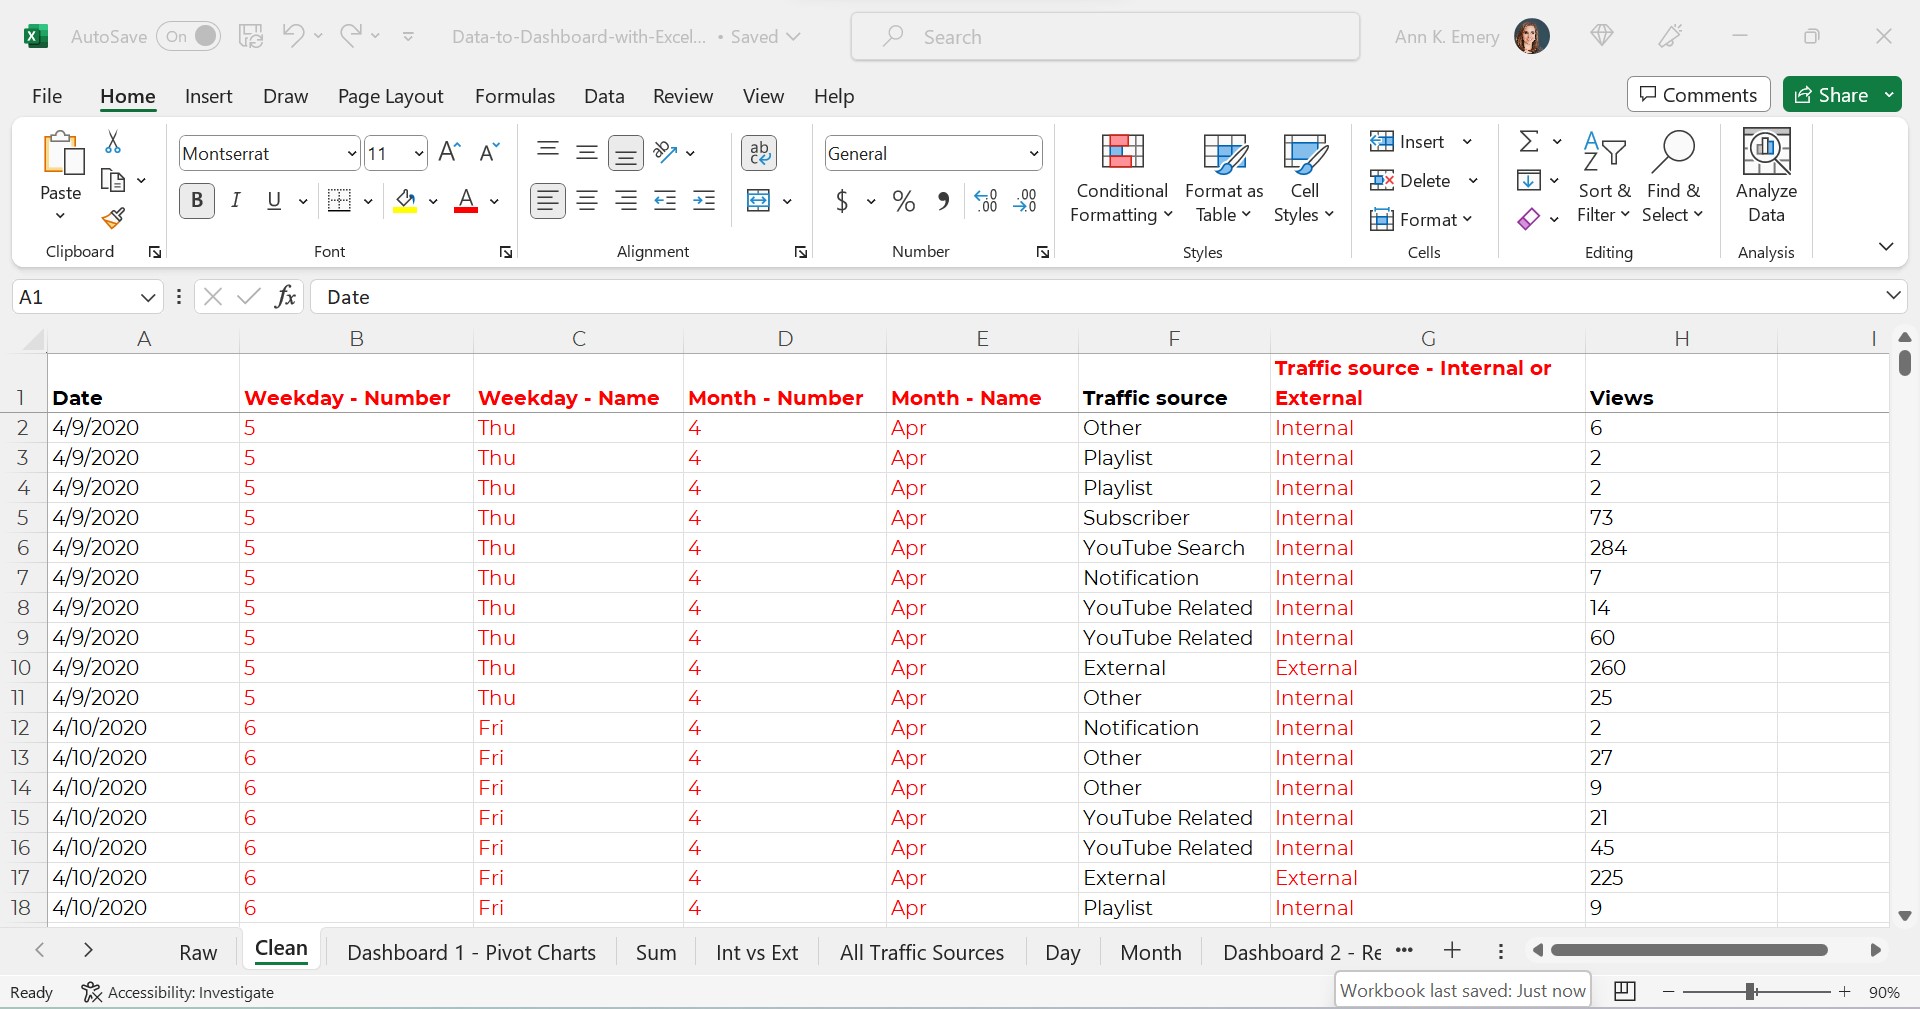This screenshot has width=1920, height=1009.
Task: Open the Name Box A1 dropdown
Action: pos(148,297)
